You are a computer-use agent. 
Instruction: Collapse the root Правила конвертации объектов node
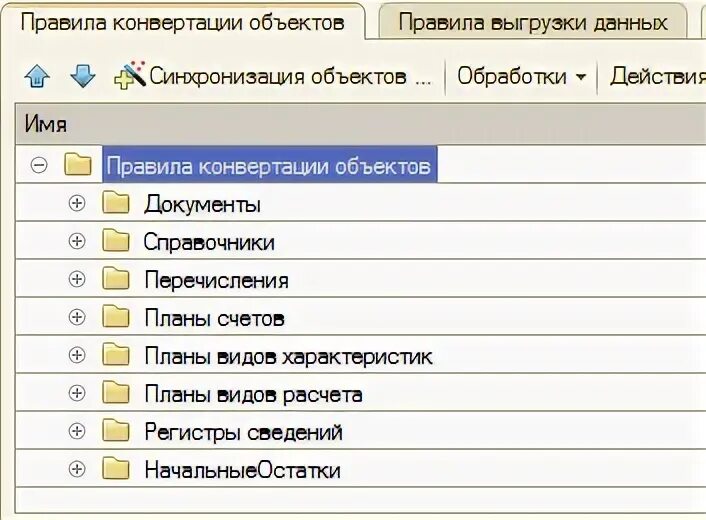(39, 165)
